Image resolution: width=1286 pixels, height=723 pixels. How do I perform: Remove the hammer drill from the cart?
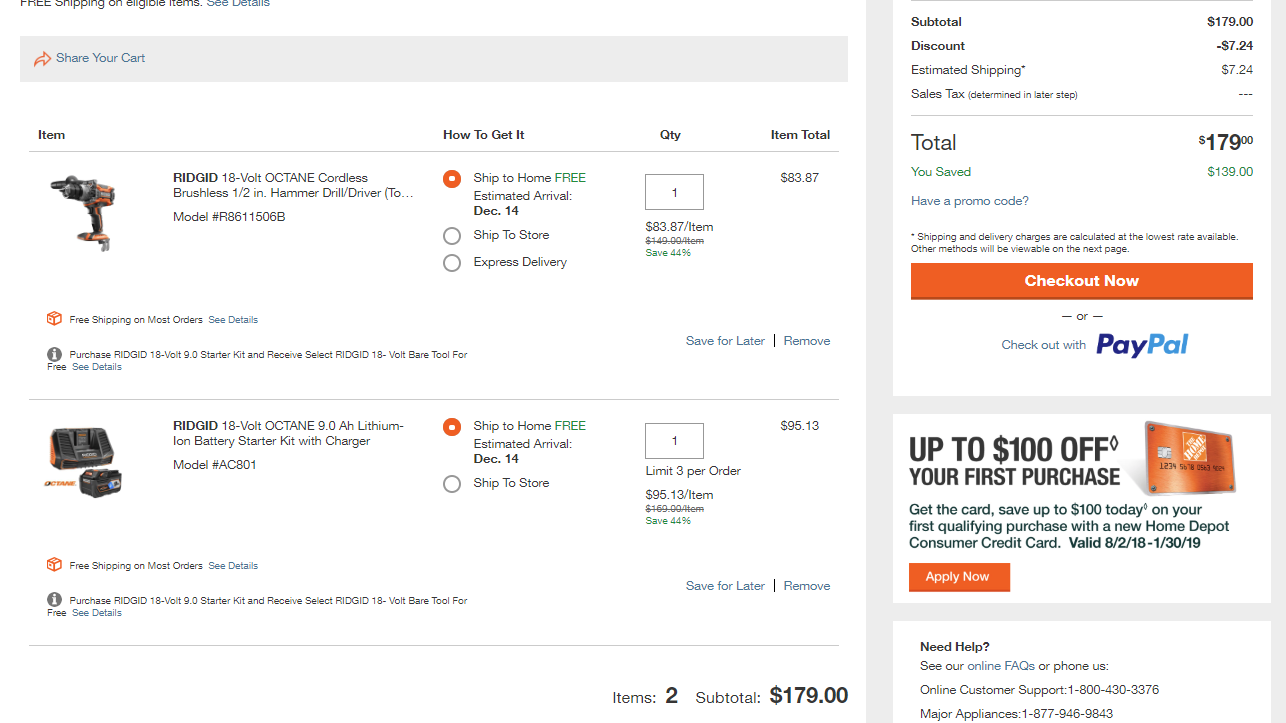tap(807, 341)
